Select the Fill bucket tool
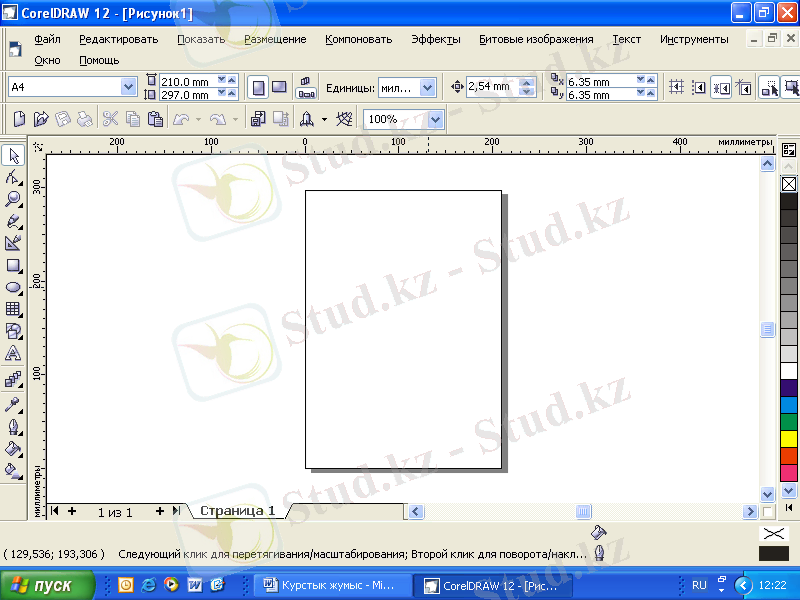Image resolution: width=800 pixels, height=600 pixels. click(13, 448)
